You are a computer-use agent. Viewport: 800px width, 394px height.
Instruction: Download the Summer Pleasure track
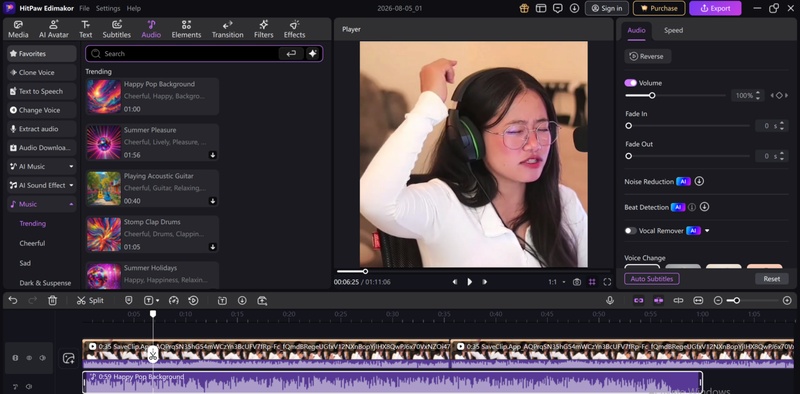pyautogui.click(x=213, y=155)
